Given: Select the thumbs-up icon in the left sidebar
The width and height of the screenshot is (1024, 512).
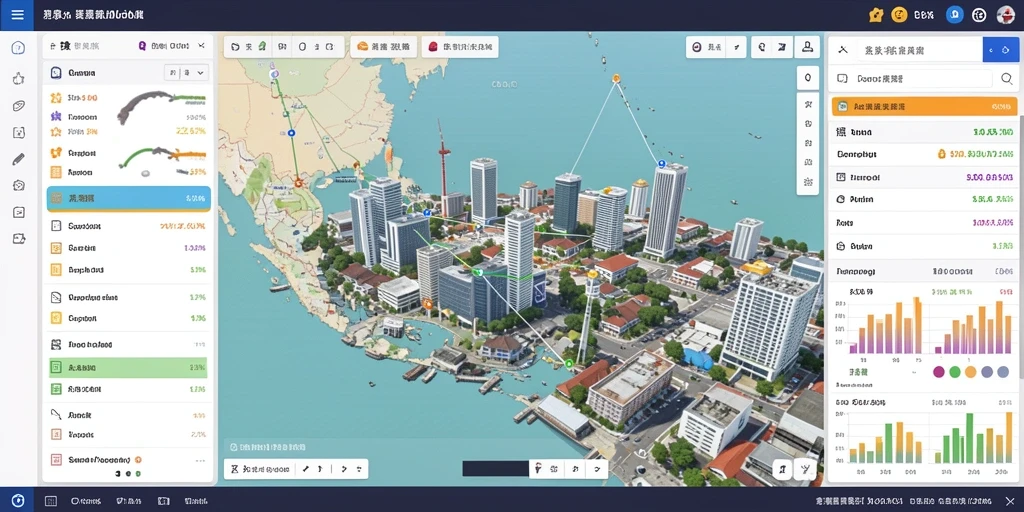Looking at the screenshot, I should (x=18, y=78).
